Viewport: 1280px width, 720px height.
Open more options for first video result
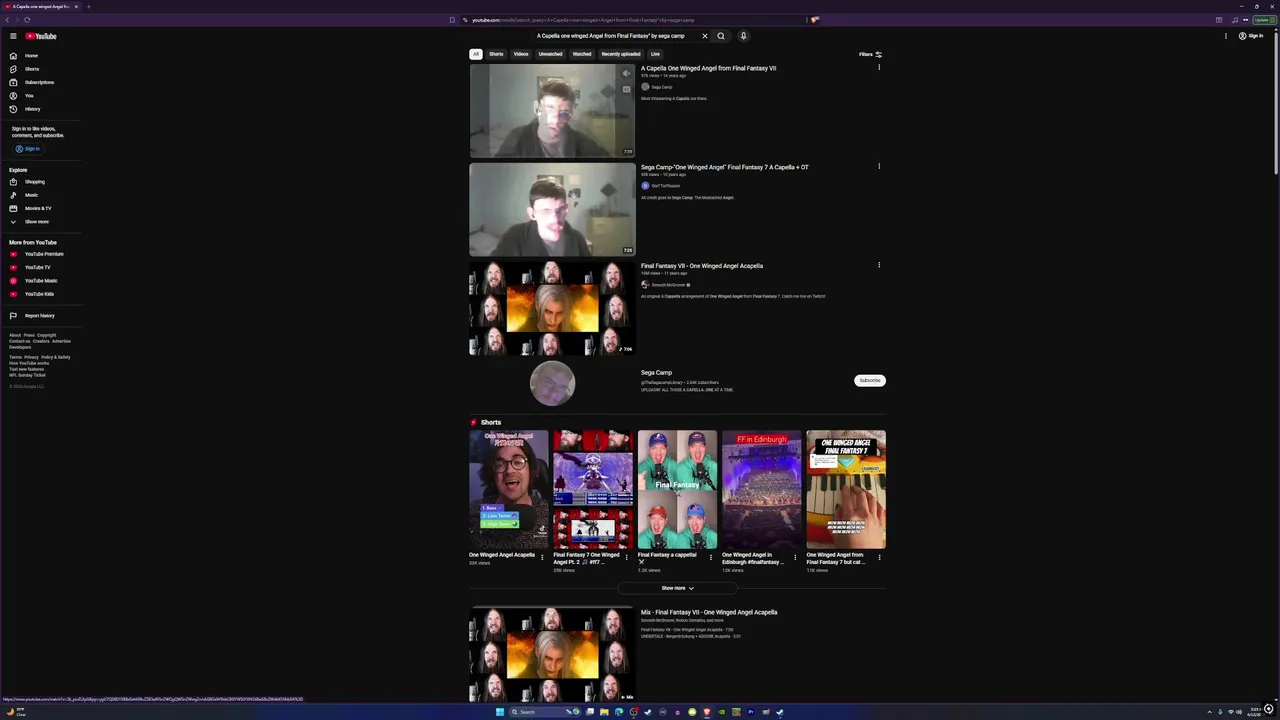(x=879, y=67)
